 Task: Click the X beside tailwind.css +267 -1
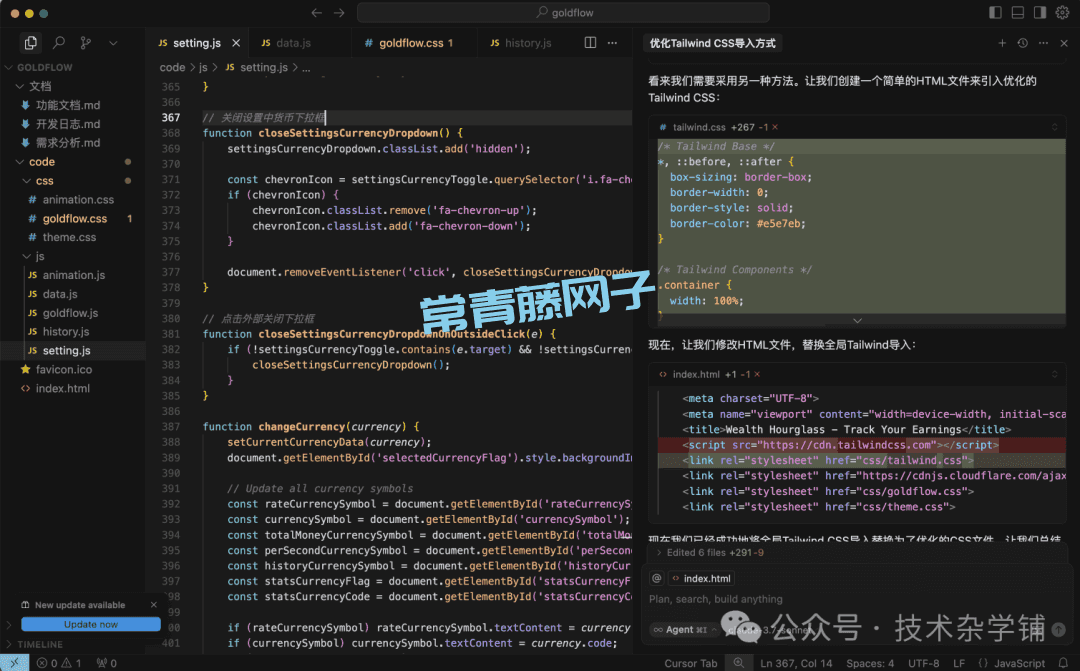pyautogui.click(x=775, y=127)
